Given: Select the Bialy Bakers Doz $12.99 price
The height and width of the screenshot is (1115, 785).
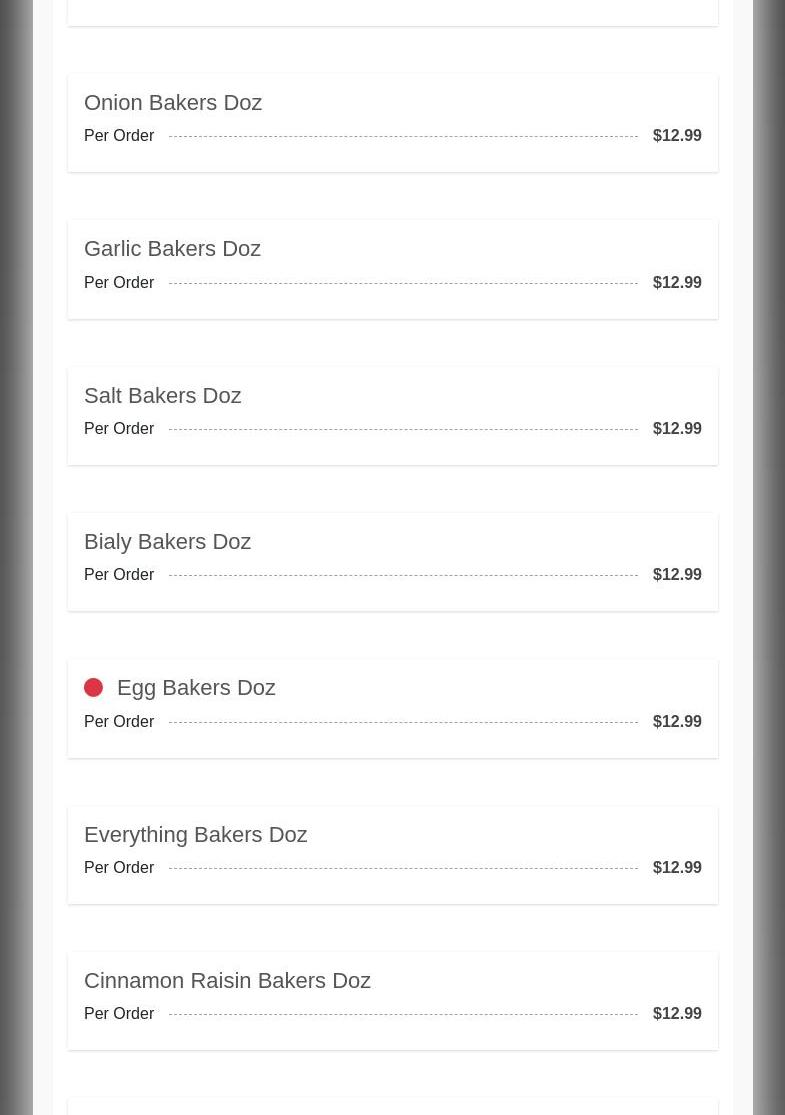Looking at the screenshot, I should point(677,575).
